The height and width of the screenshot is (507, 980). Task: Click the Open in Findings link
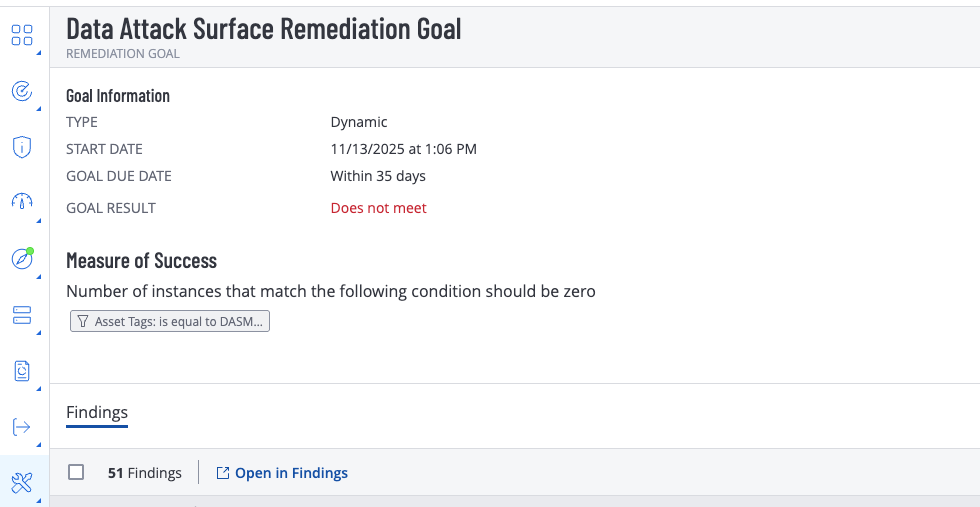click(291, 473)
